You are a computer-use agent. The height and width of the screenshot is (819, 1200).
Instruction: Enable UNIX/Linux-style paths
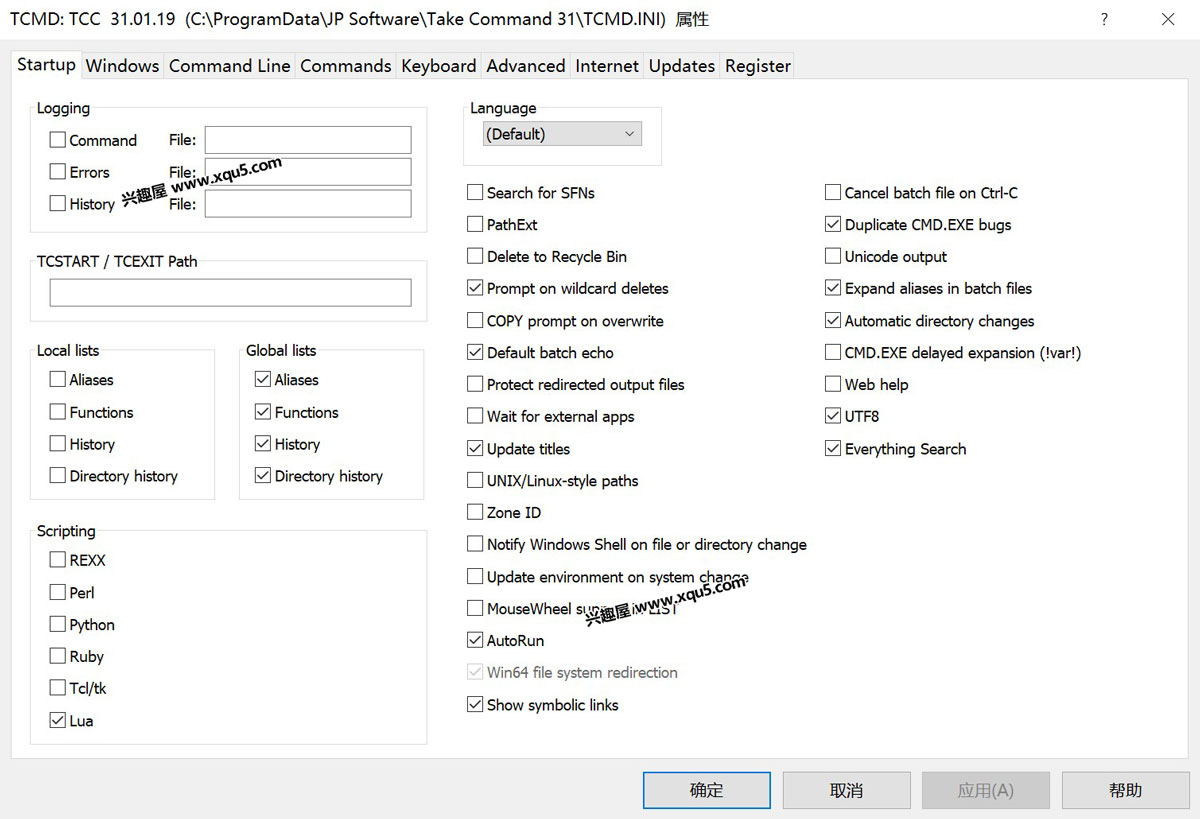[x=475, y=481]
